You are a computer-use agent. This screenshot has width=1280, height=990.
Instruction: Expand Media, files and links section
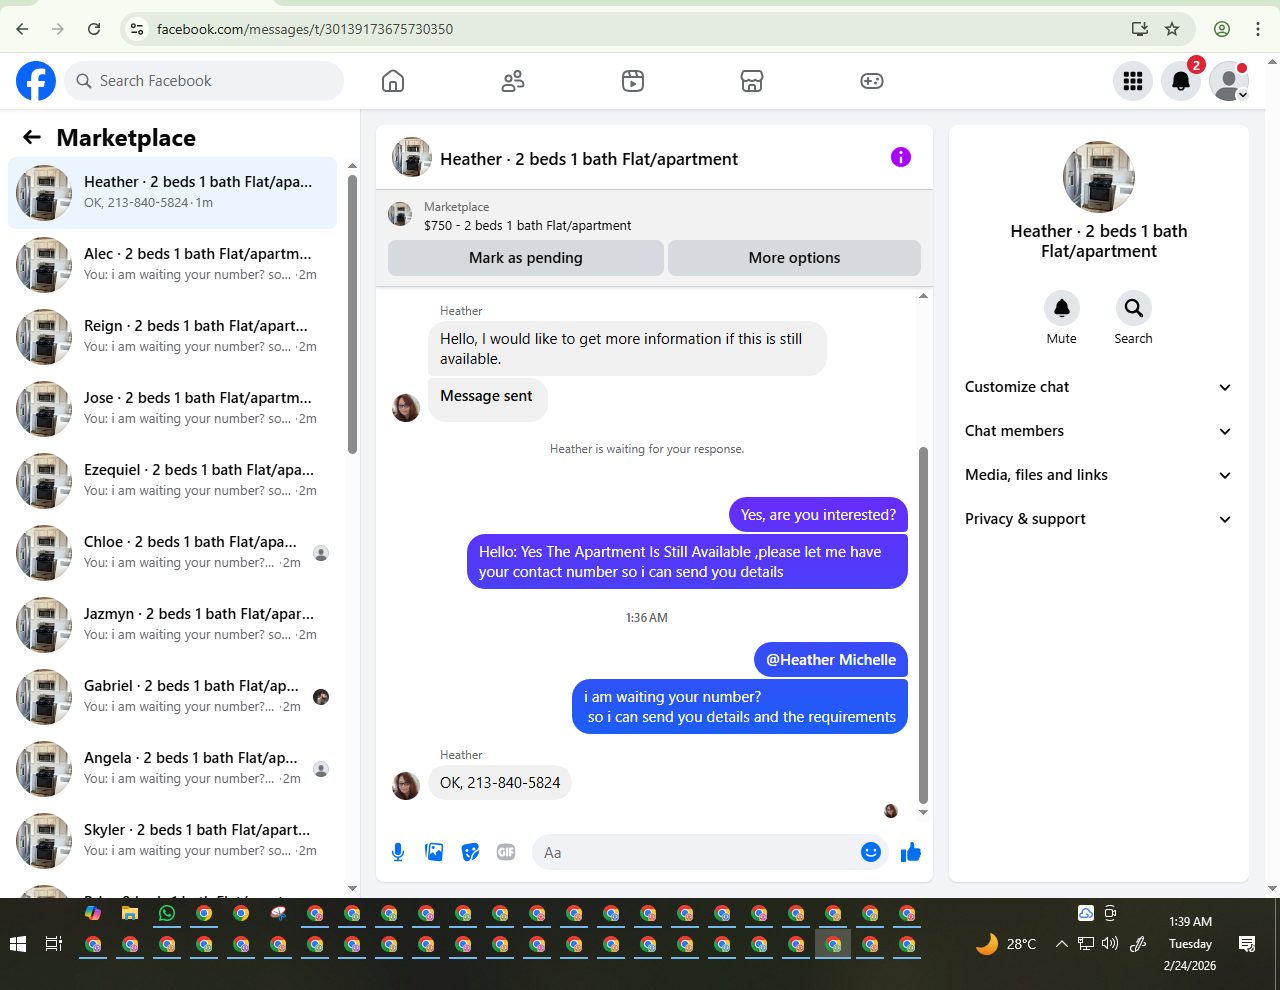click(x=1099, y=475)
